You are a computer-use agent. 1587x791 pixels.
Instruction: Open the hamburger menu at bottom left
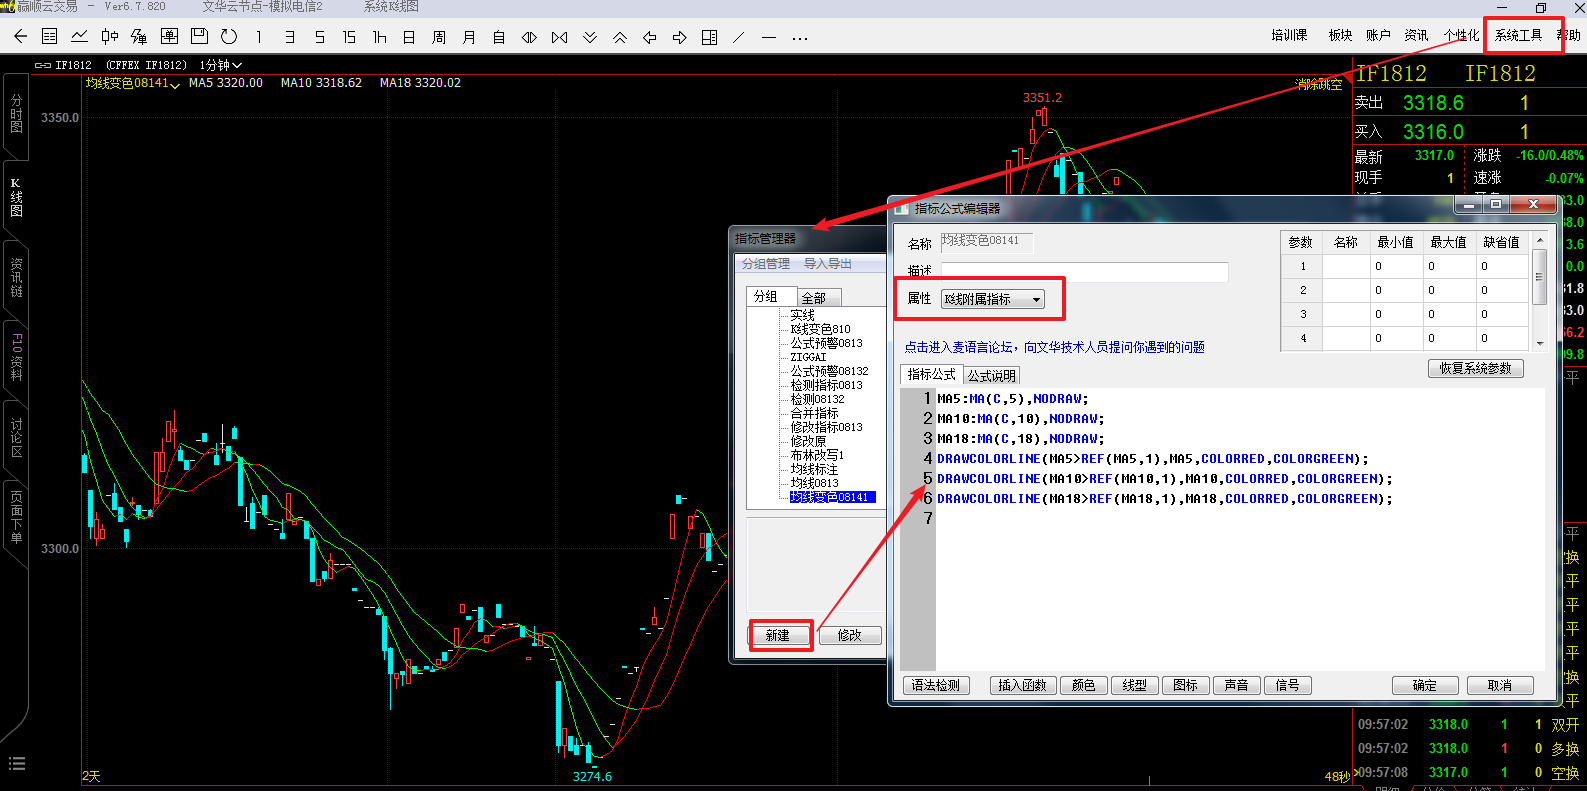pyautogui.click(x=17, y=764)
